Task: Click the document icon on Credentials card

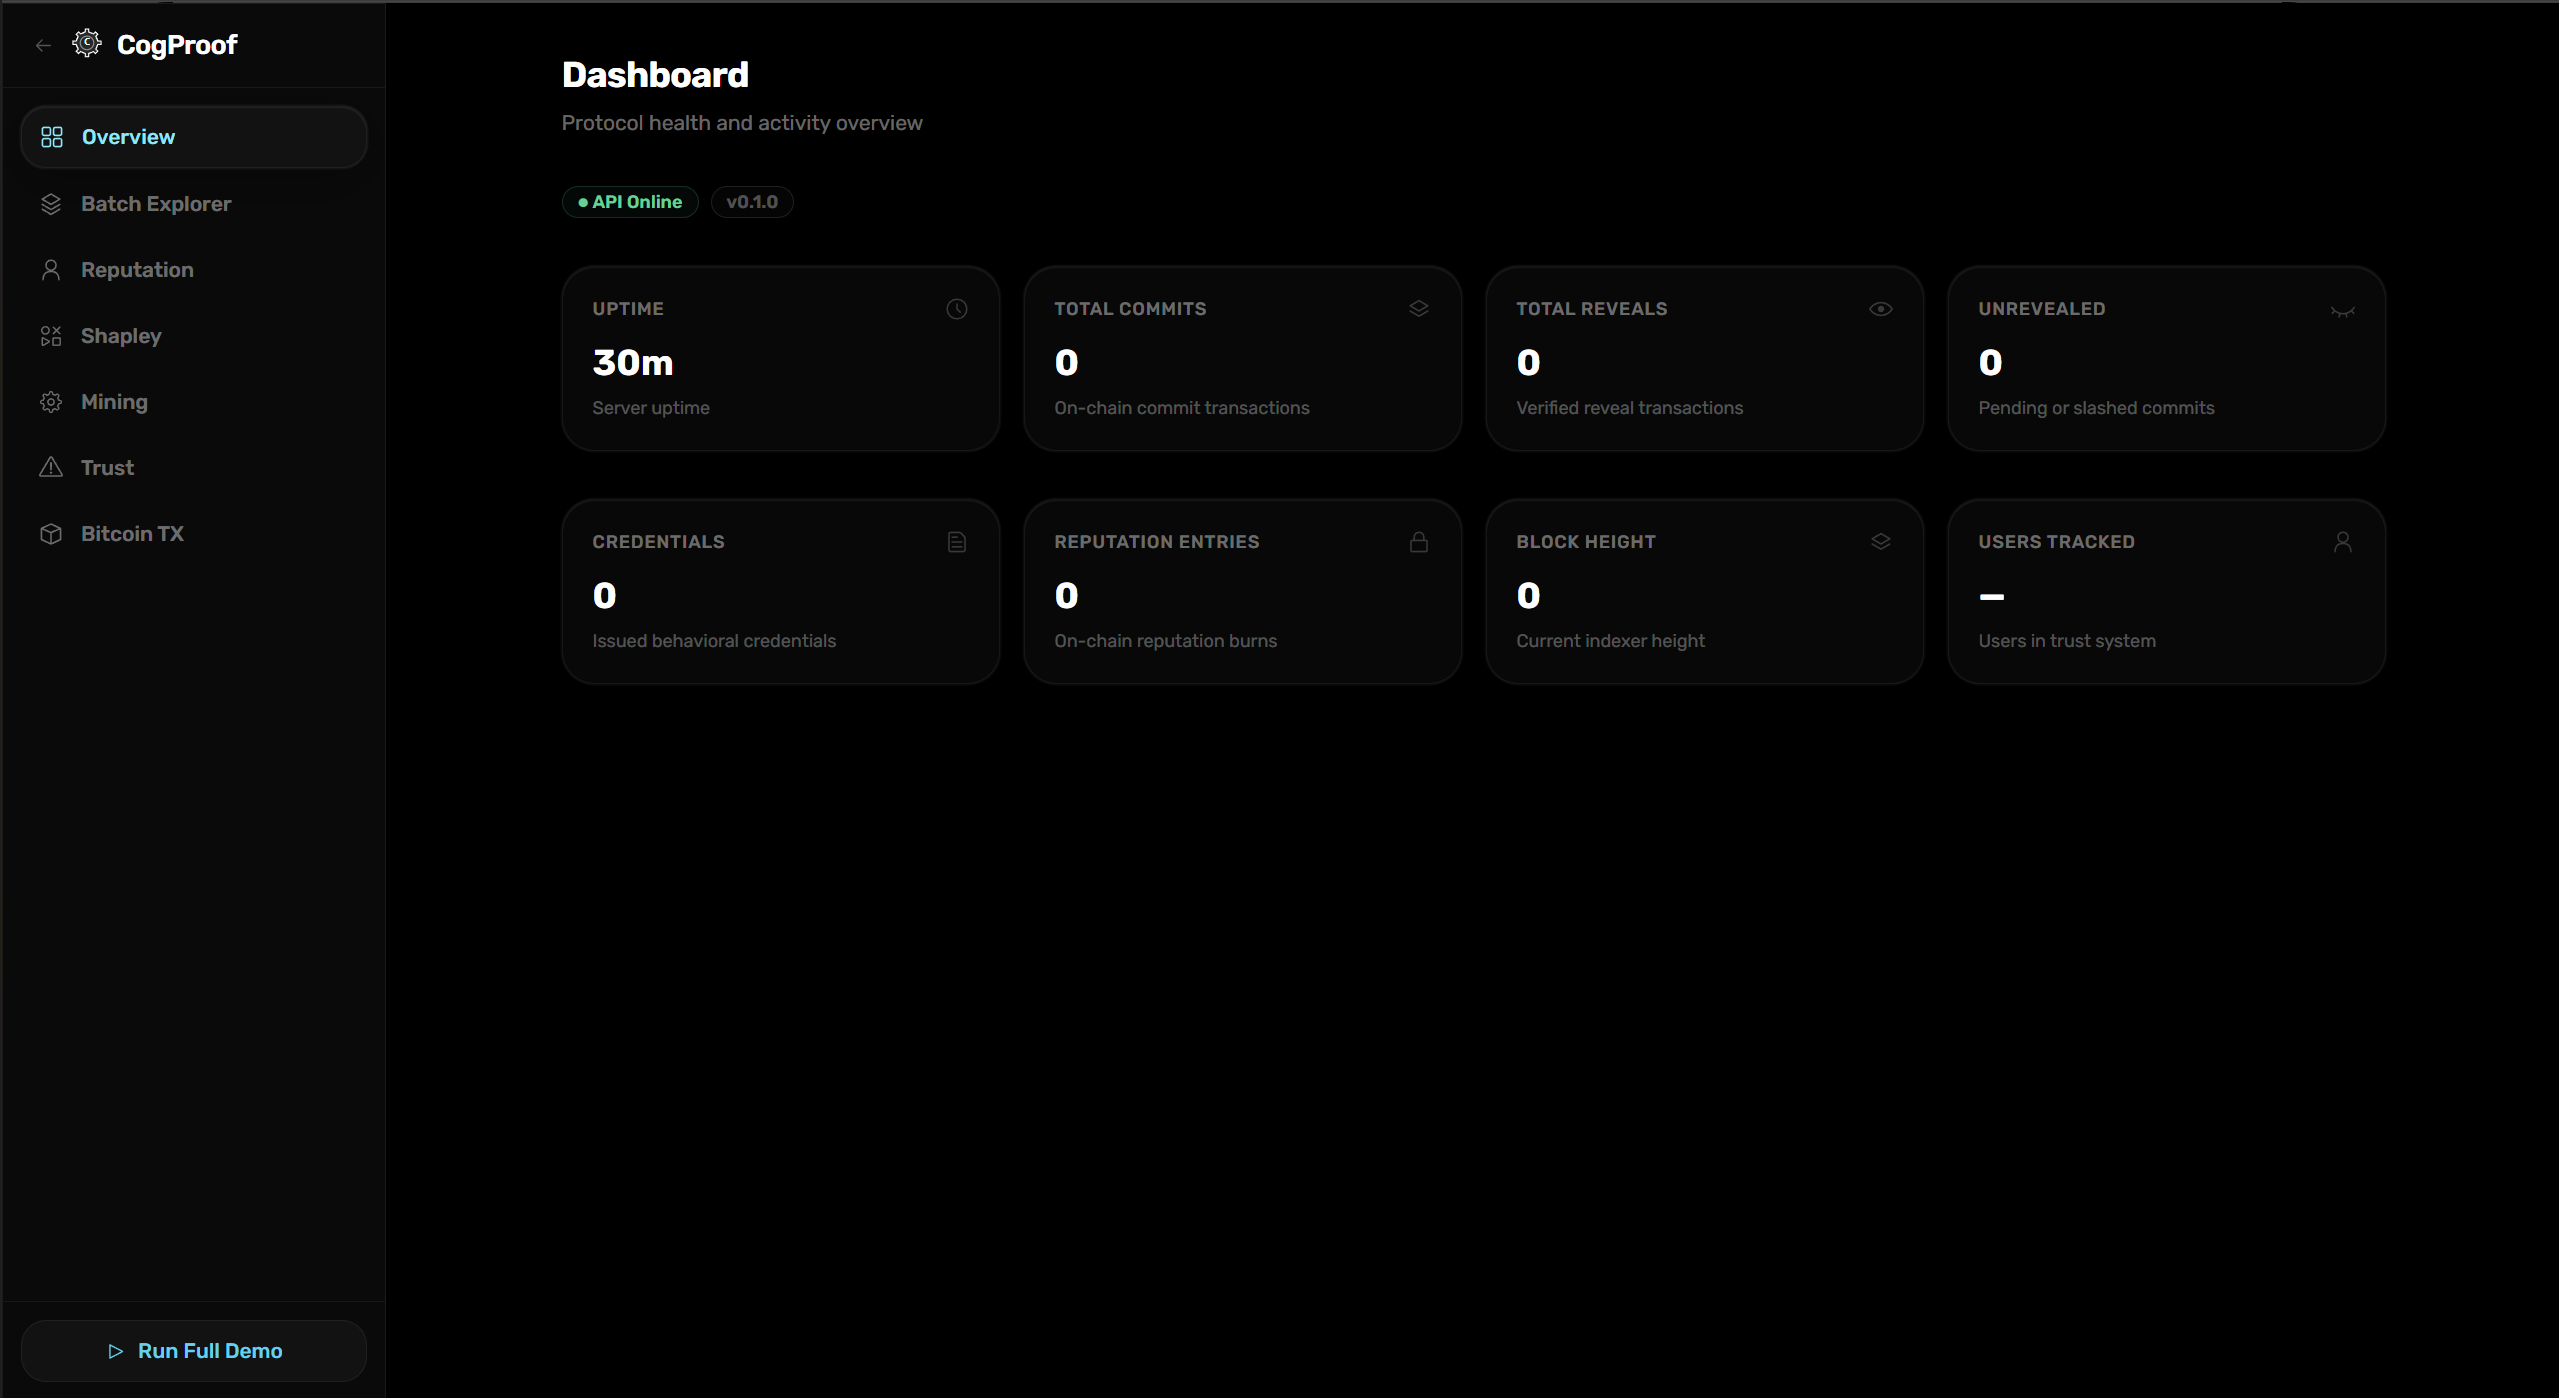Action: (956, 542)
